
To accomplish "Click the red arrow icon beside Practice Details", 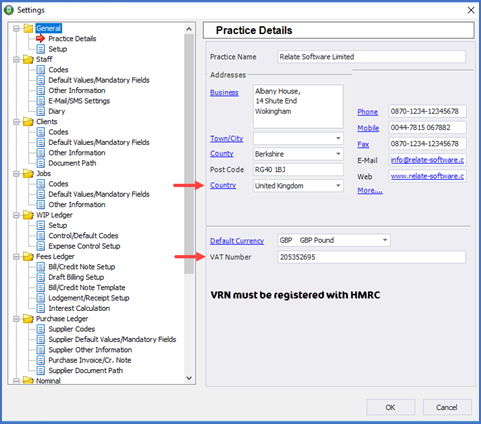I will 40,39.
